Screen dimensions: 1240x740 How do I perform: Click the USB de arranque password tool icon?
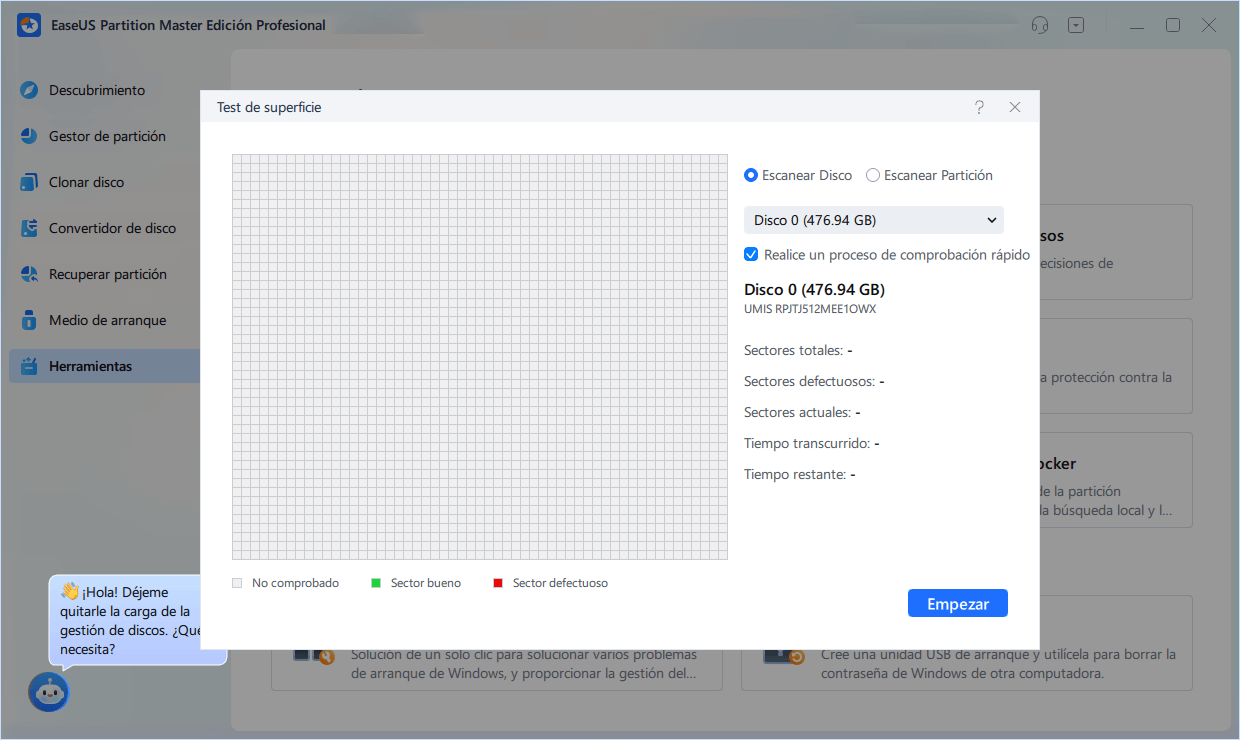pos(783,656)
